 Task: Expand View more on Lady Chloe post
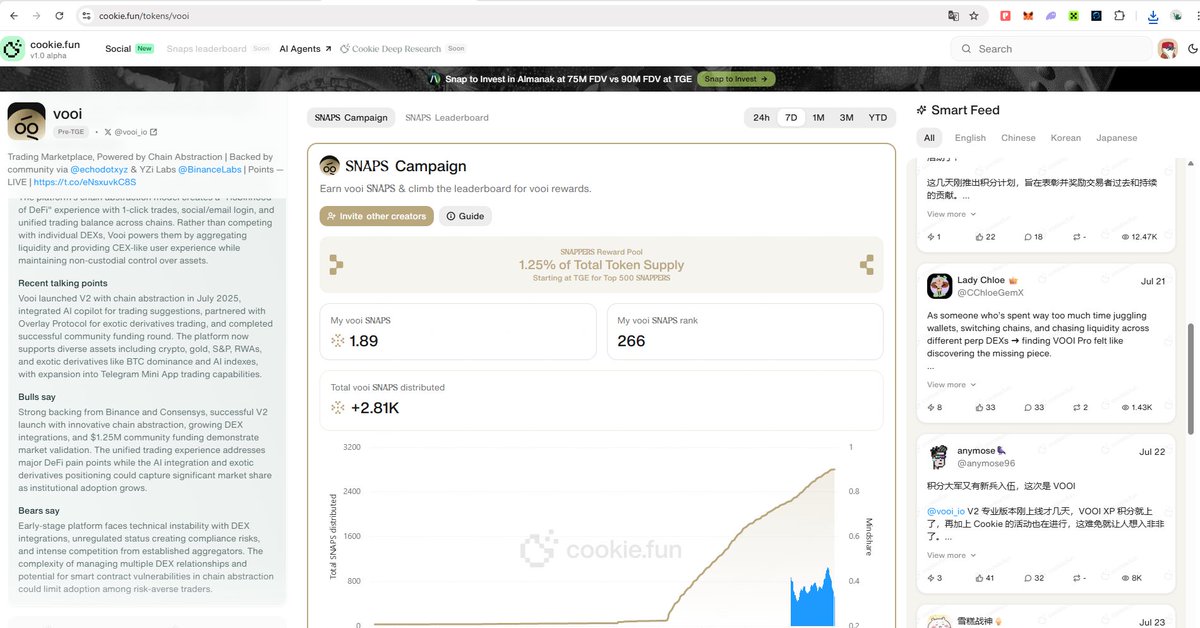pyautogui.click(x=951, y=385)
